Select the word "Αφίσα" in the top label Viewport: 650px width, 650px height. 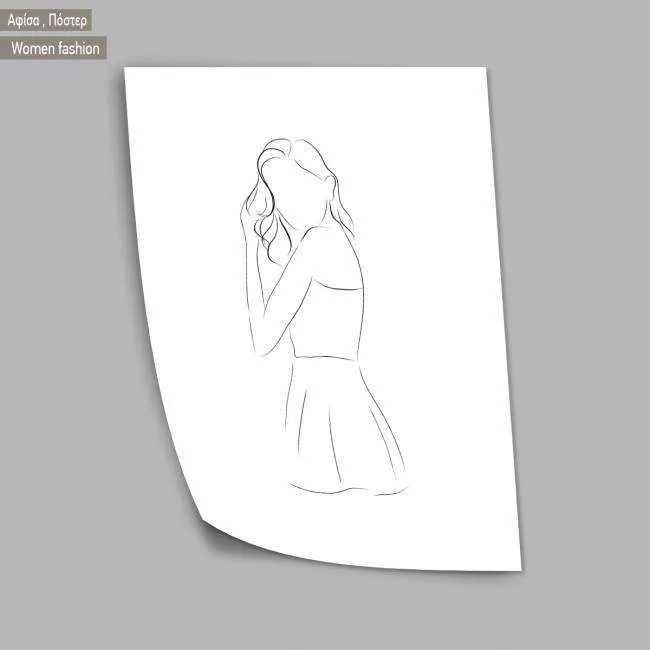(25, 20)
